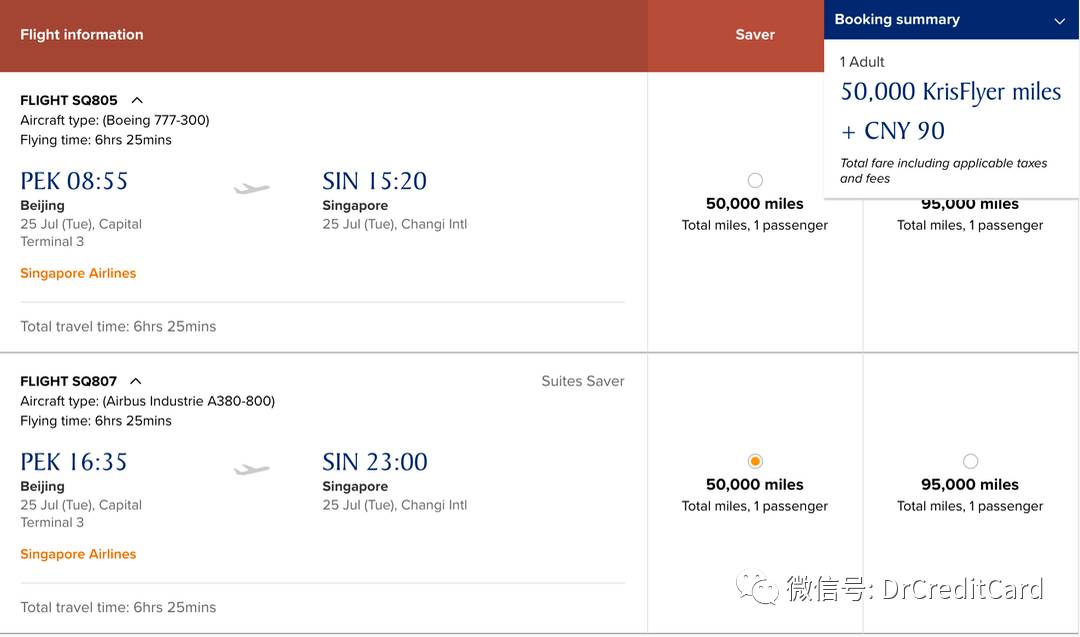1080x637 pixels.
Task: Click the Flight information header
Action: 81,35
